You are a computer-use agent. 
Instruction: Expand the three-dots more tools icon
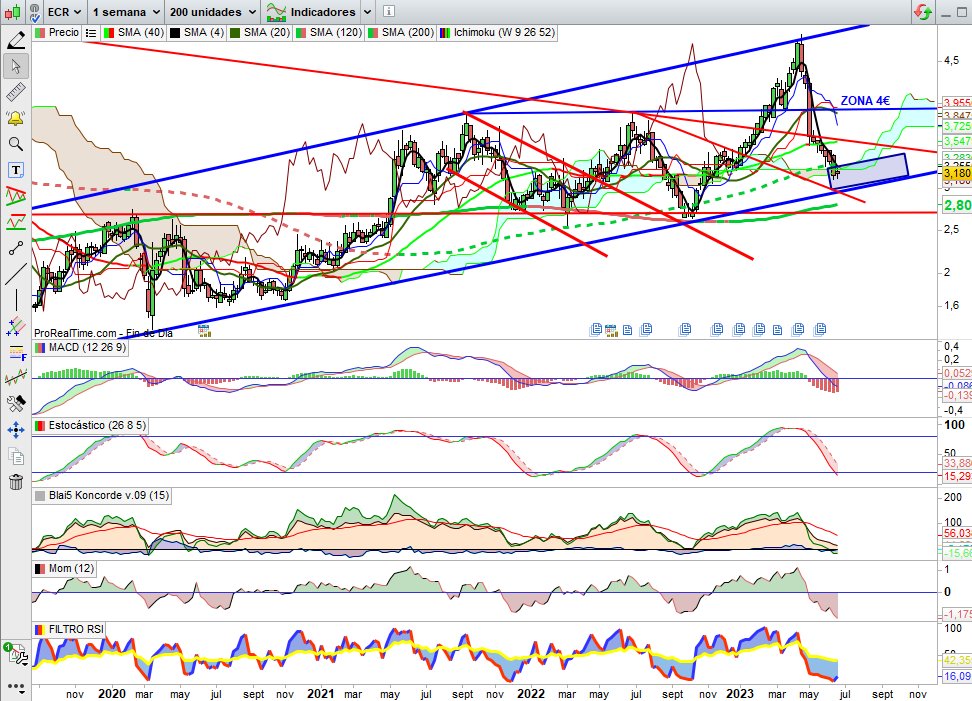(x=15, y=687)
